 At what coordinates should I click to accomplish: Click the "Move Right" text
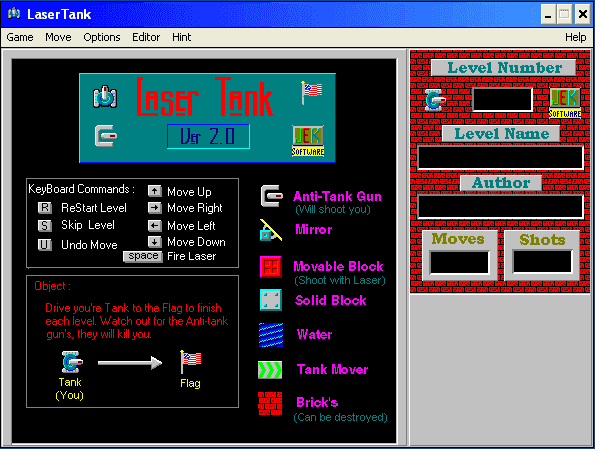[195, 208]
